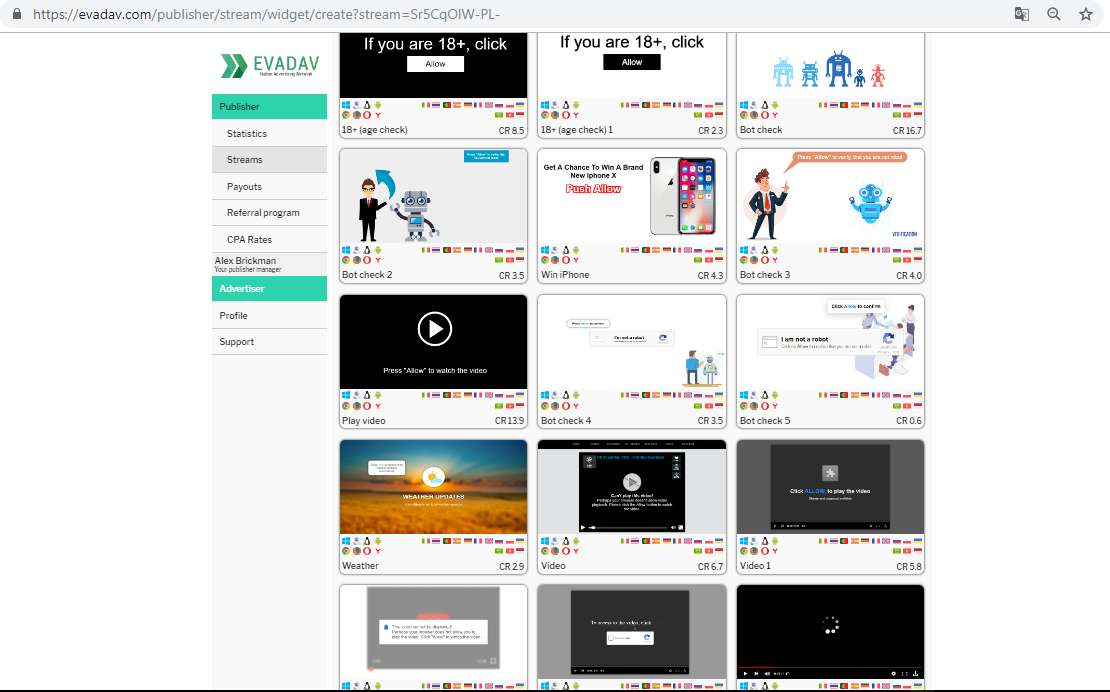Open the browser translate page icon
This screenshot has width=1110, height=692.
[x=1022, y=13]
